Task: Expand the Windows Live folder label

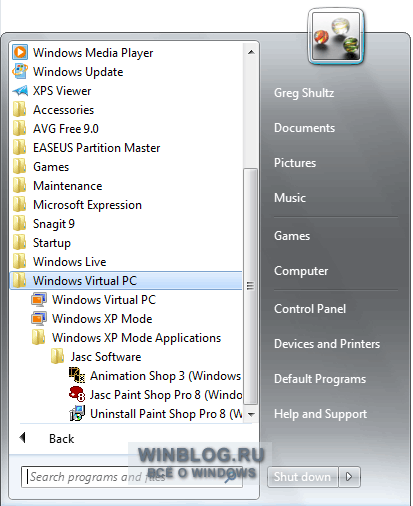Action: point(70,262)
